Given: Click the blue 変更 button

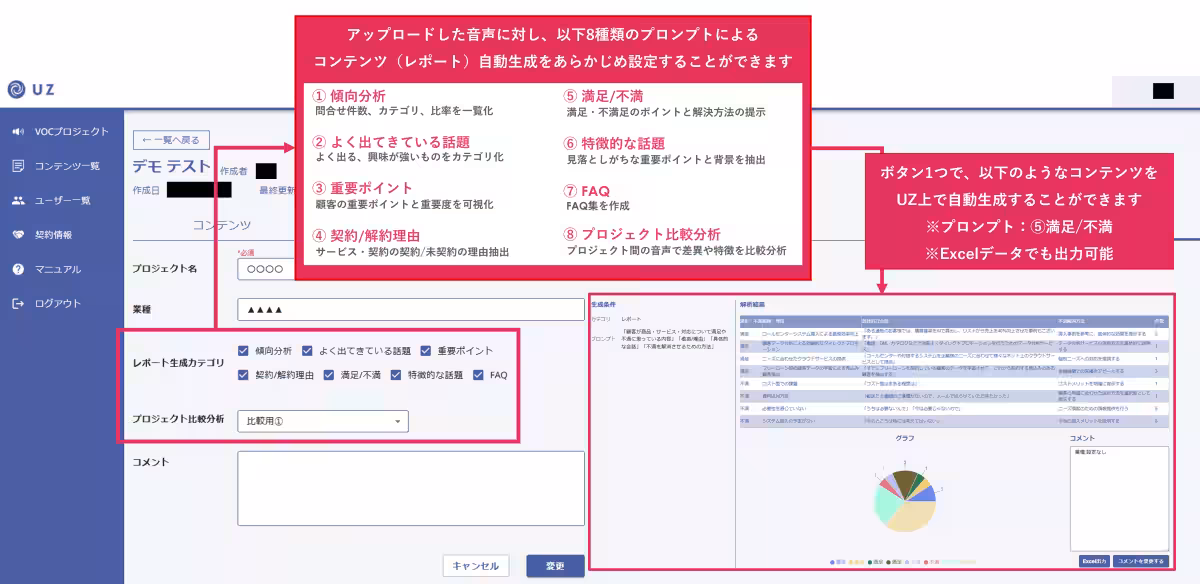Looking at the screenshot, I should [x=555, y=566].
